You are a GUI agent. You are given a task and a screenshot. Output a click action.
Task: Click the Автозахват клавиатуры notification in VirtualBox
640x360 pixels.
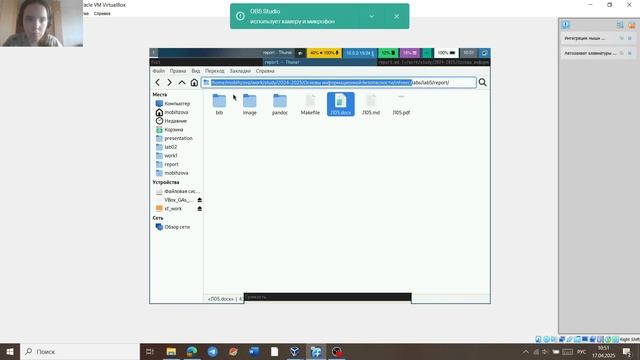[x=598, y=53]
